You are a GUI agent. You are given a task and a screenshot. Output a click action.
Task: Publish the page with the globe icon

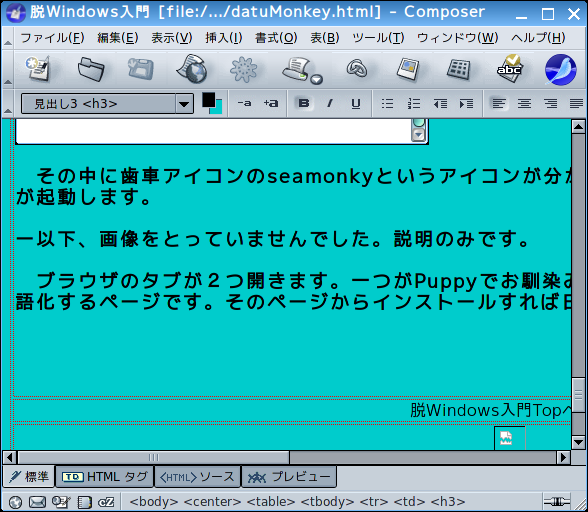192,69
